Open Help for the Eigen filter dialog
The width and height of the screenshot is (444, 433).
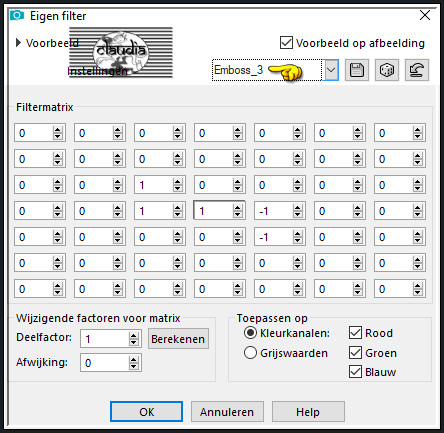[x=308, y=412]
